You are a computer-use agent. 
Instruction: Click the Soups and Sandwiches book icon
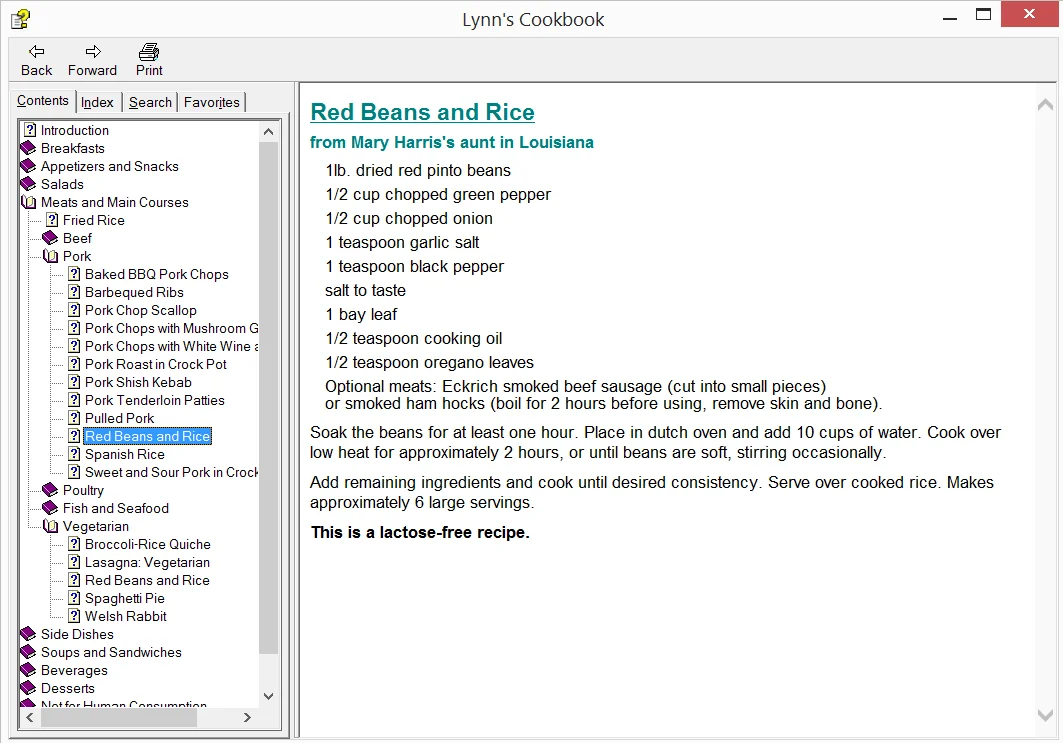click(x=28, y=652)
